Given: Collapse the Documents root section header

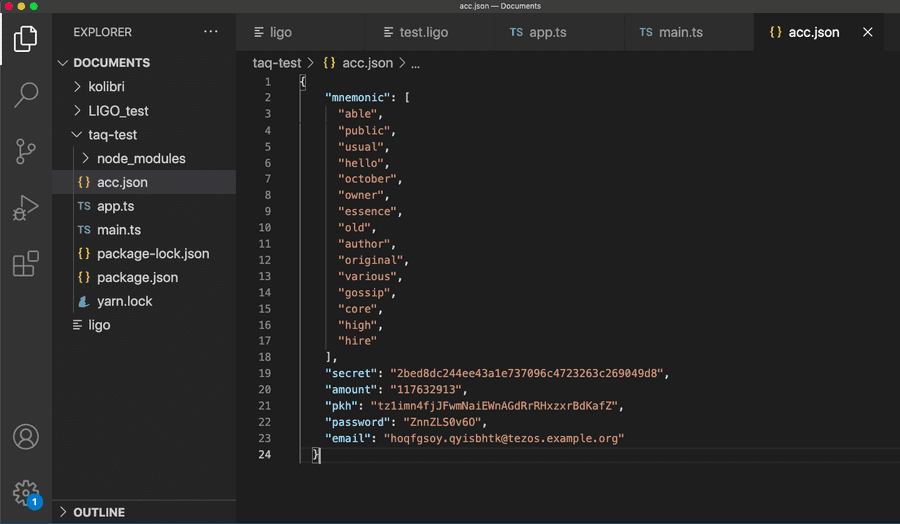Looking at the screenshot, I should click(x=111, y=63).
